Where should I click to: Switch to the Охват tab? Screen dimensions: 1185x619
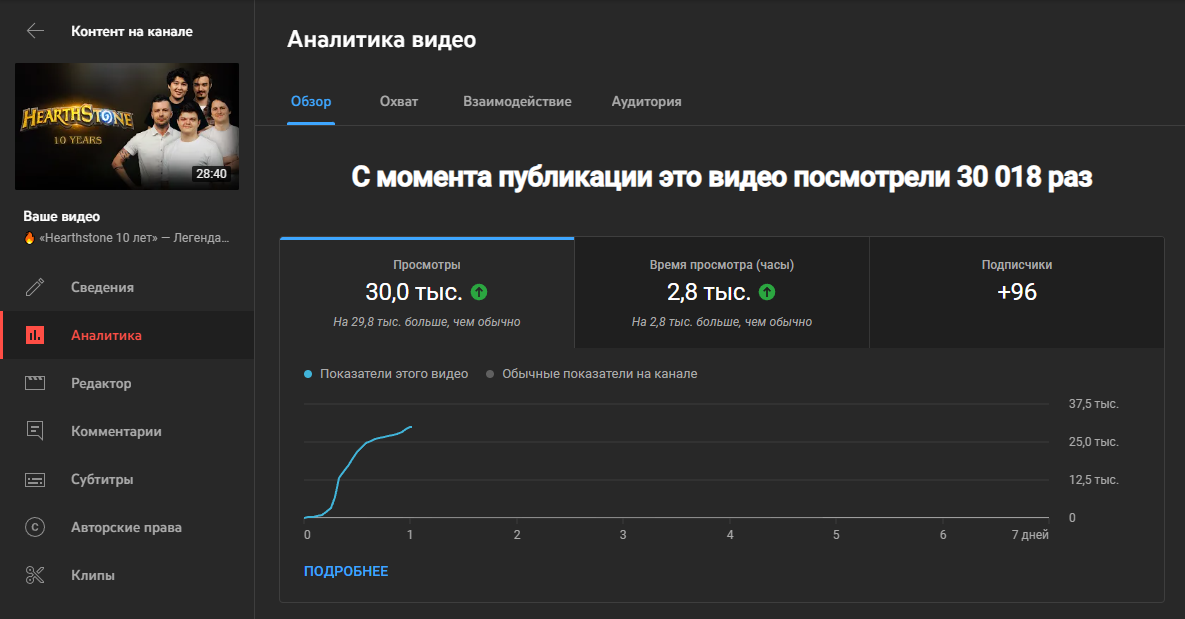coord(398,101)
